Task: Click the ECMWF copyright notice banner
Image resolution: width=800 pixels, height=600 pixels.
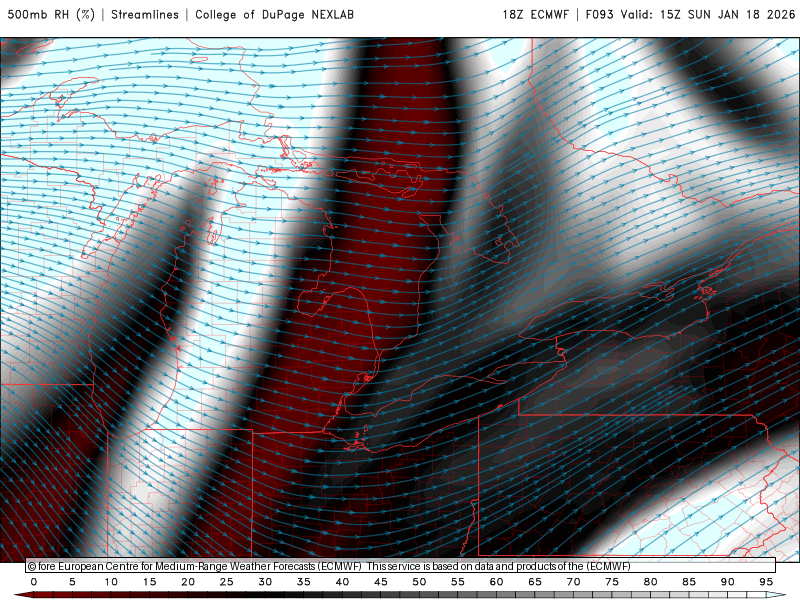Action: 401,566
